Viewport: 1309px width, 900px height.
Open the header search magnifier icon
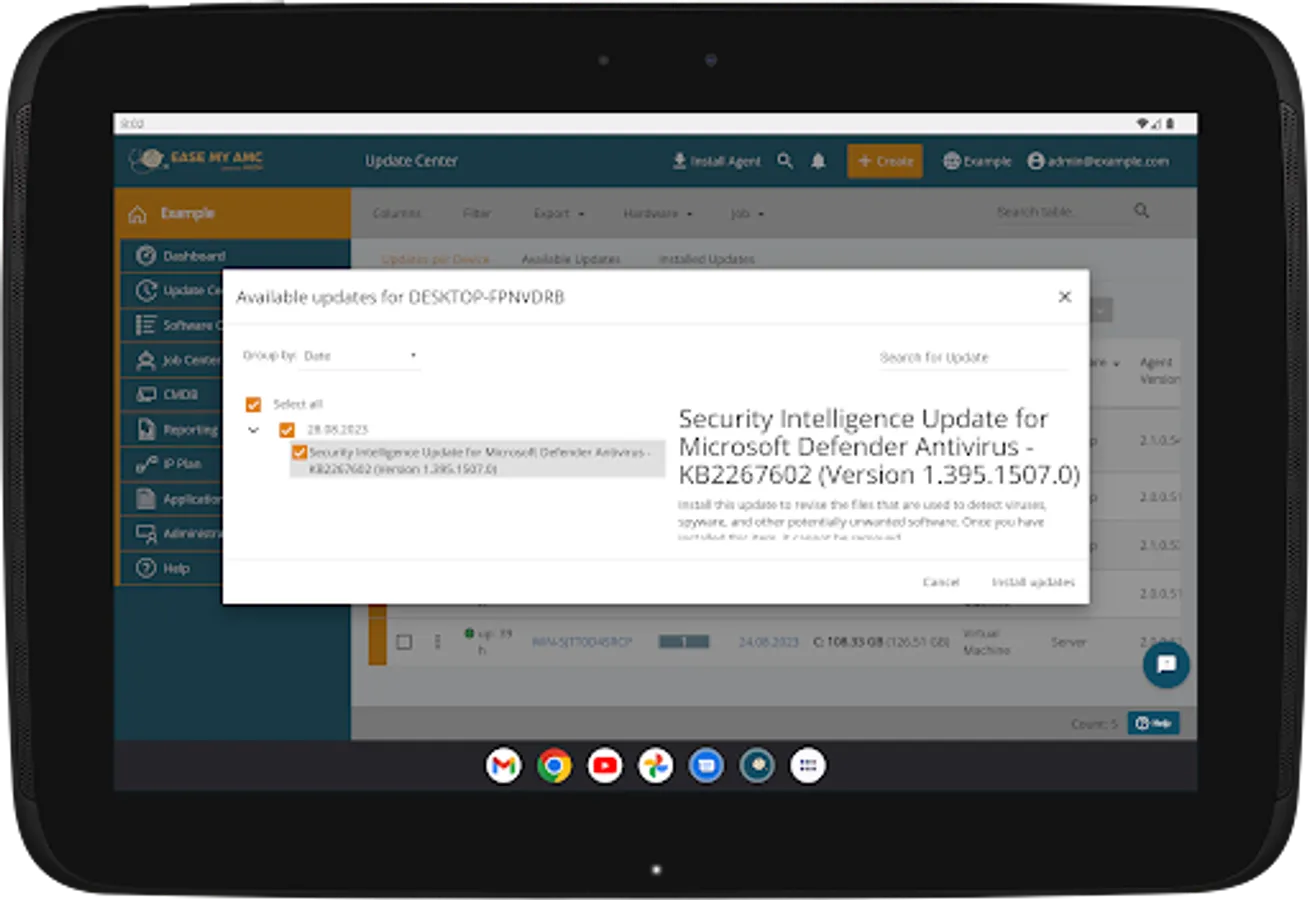785,161
